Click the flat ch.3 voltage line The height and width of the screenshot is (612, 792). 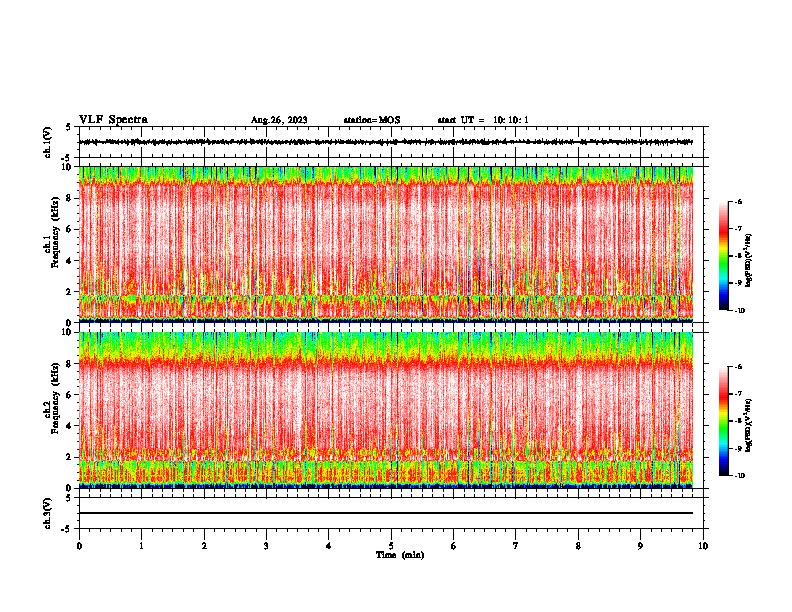[386, 513]
